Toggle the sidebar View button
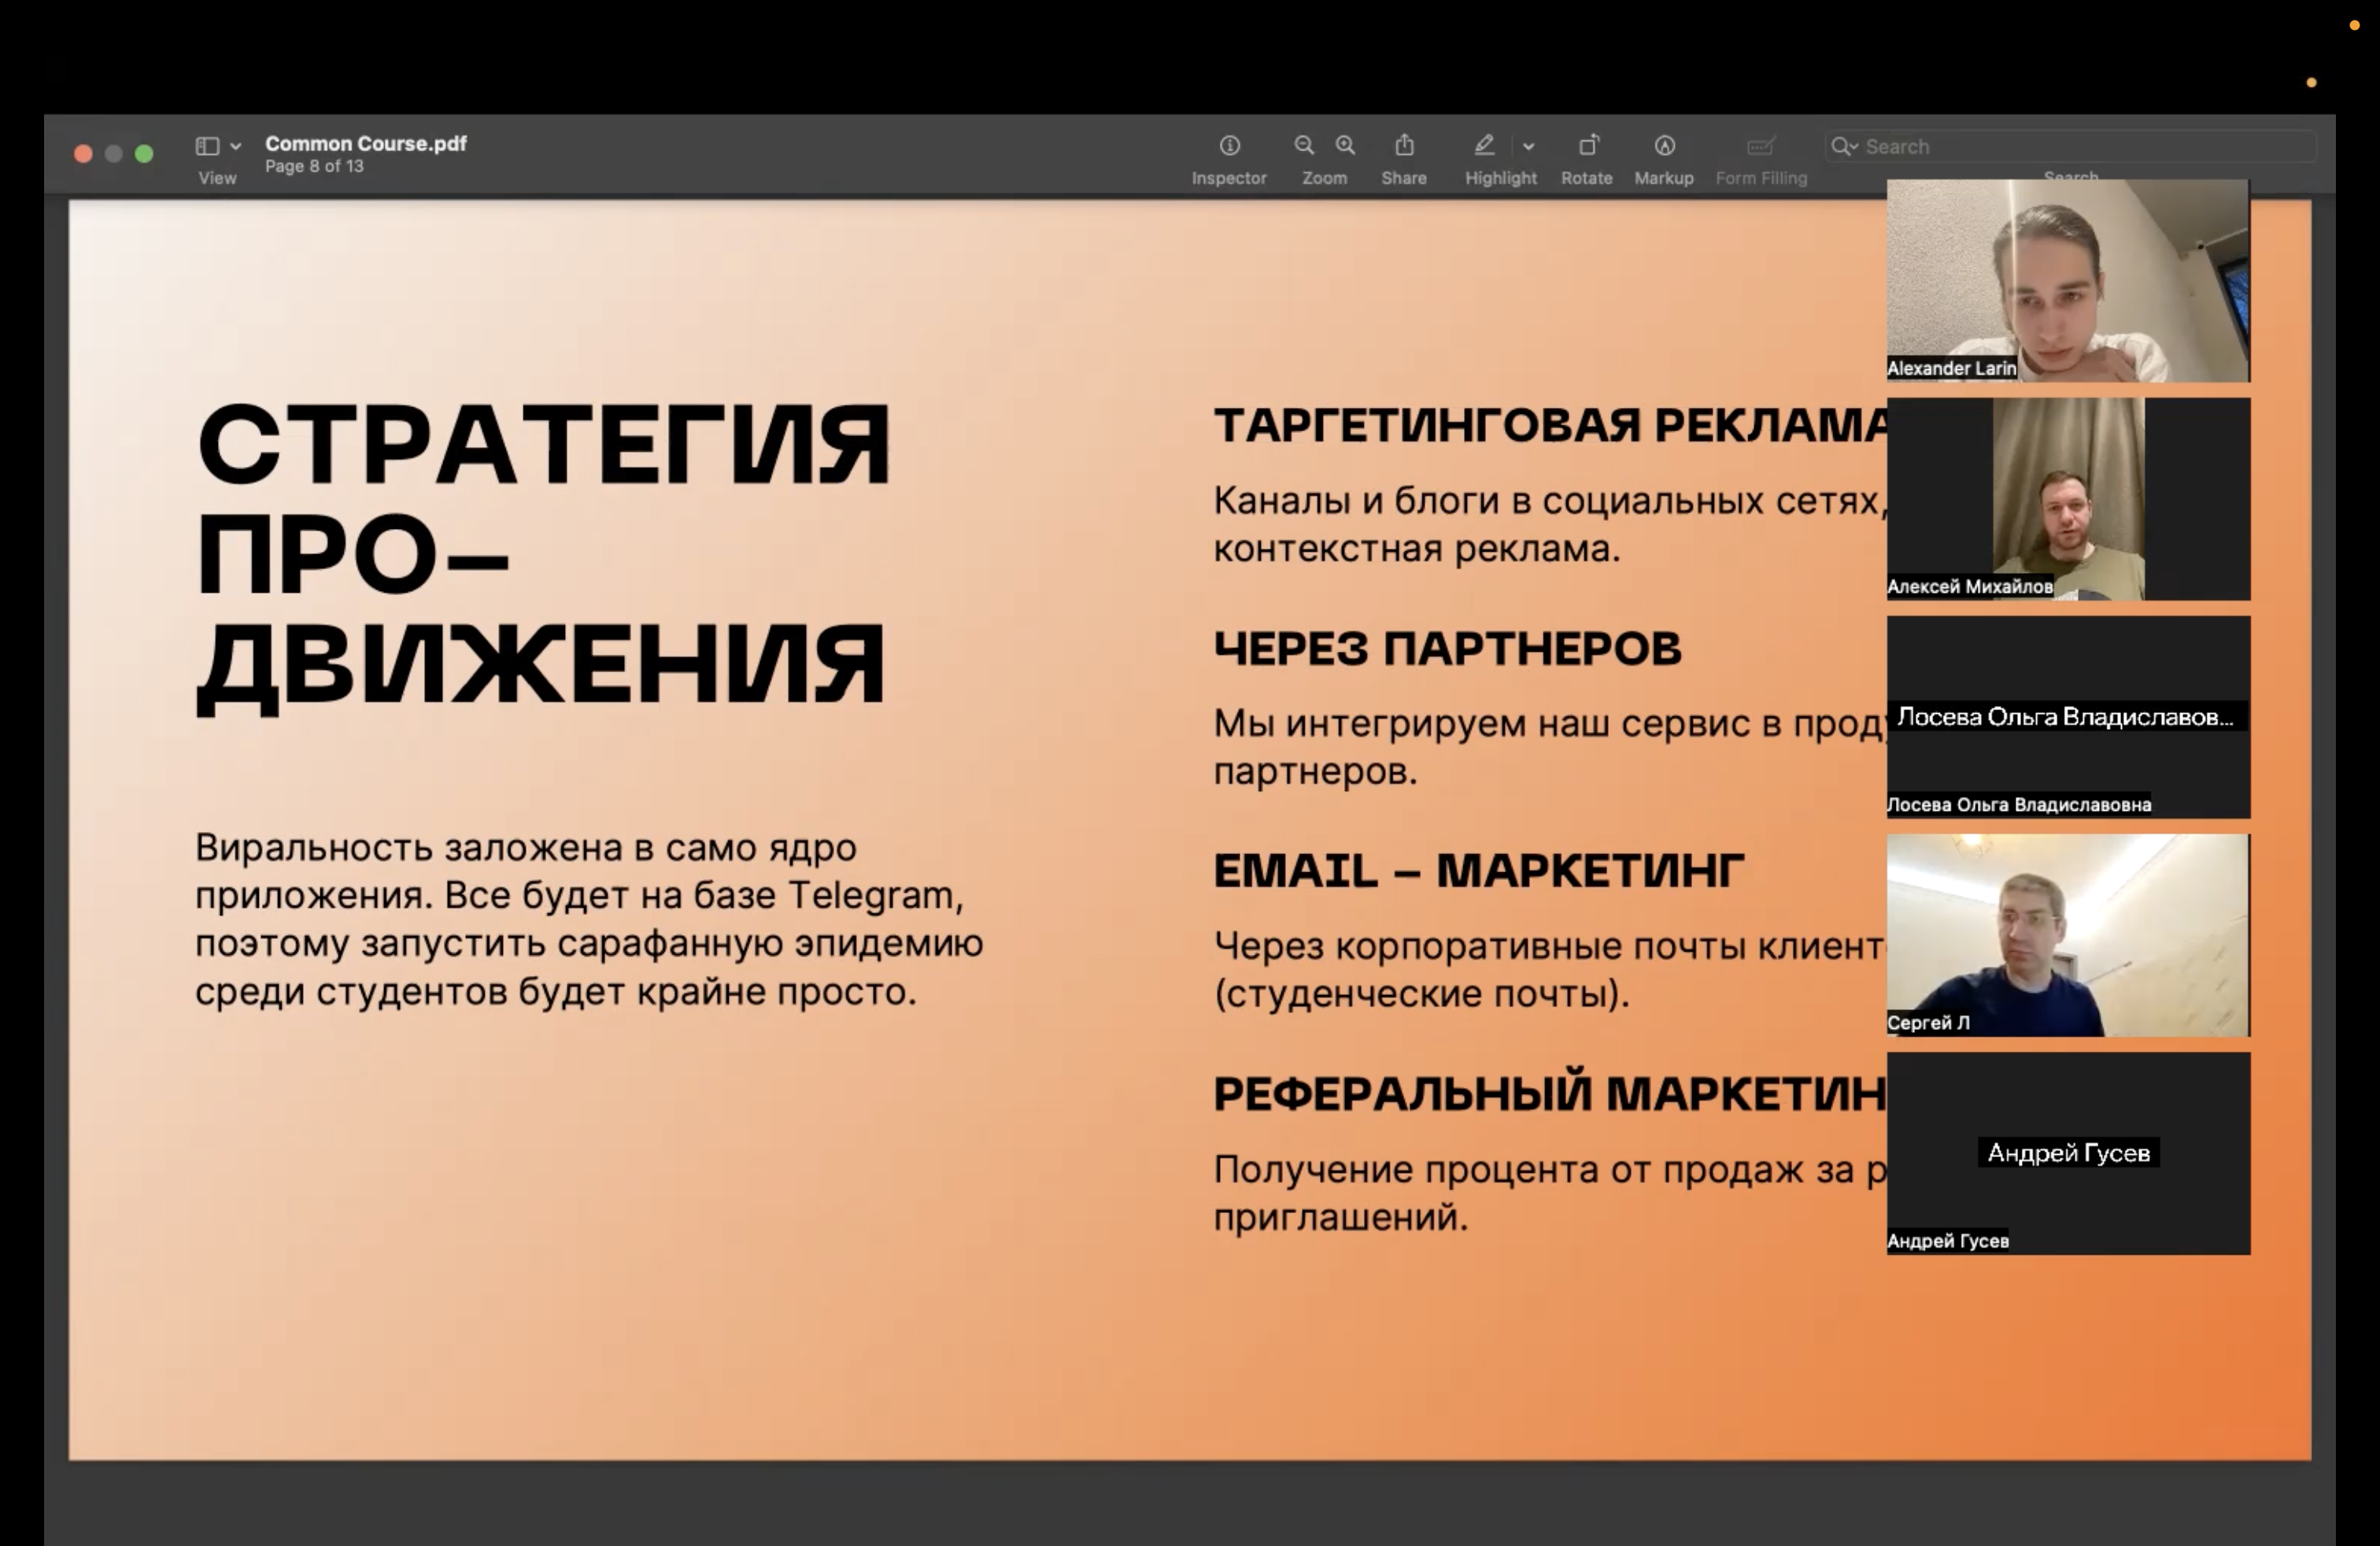Screen dimensions: 2380x1546 click(207, 146)
